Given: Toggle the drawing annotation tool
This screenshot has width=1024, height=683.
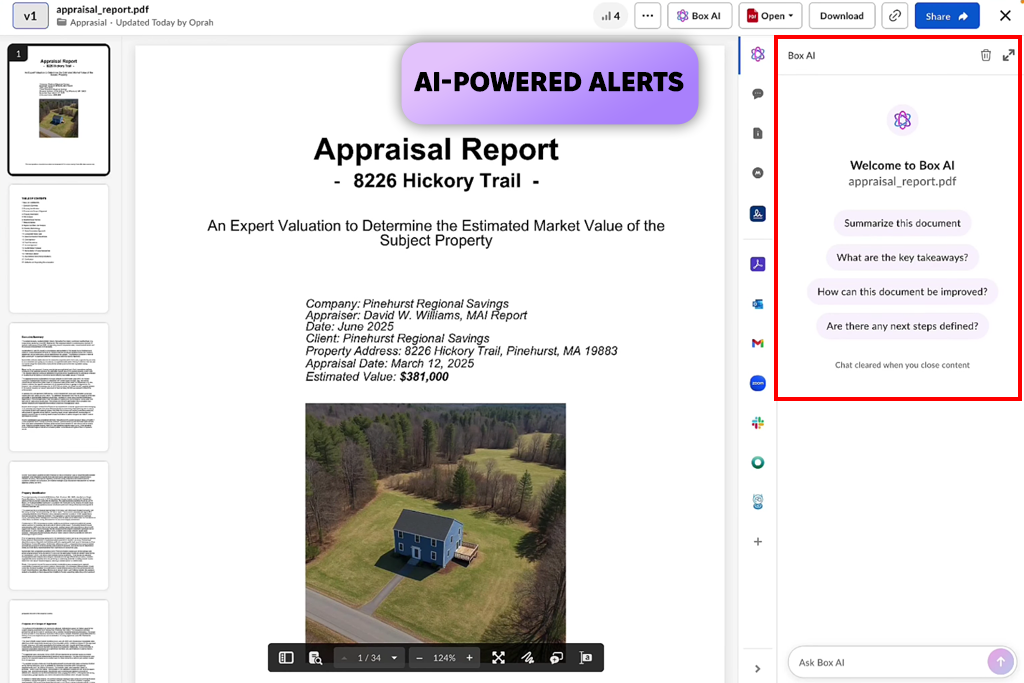Looking at the screenshot, I should pos(527,658).
